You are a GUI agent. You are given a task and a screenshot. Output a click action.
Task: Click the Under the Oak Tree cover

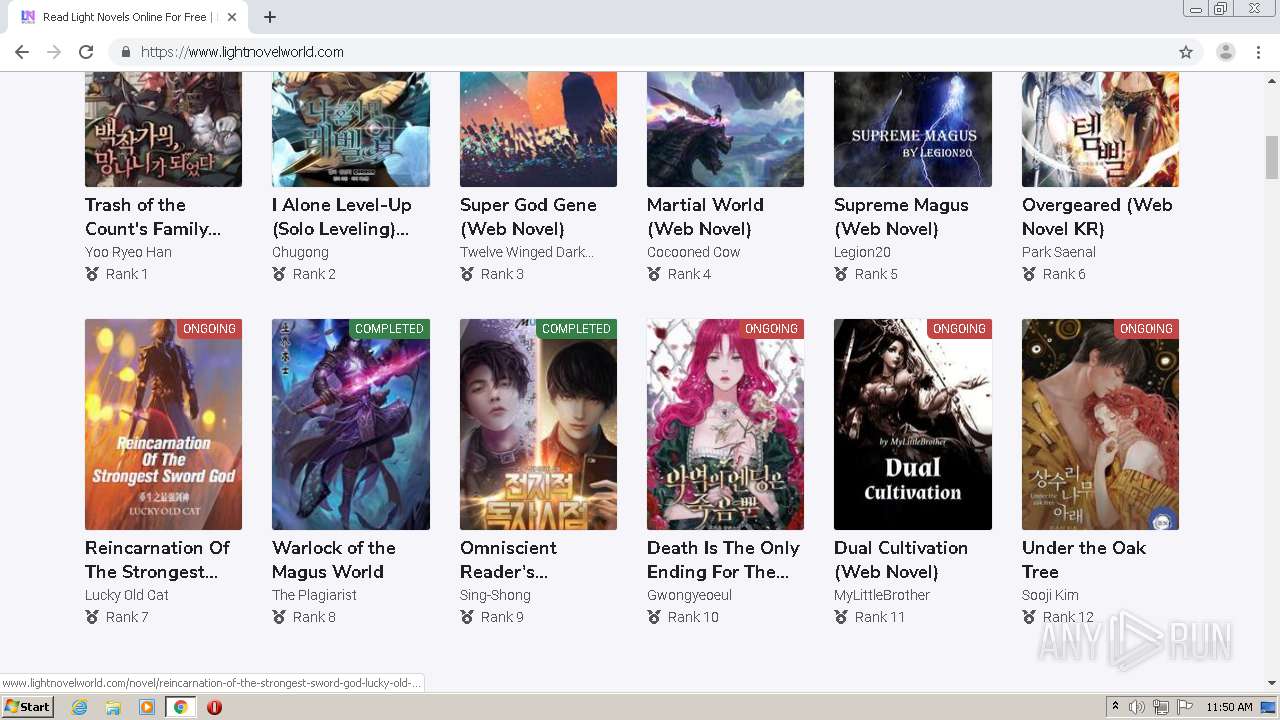click(1100, 424)
